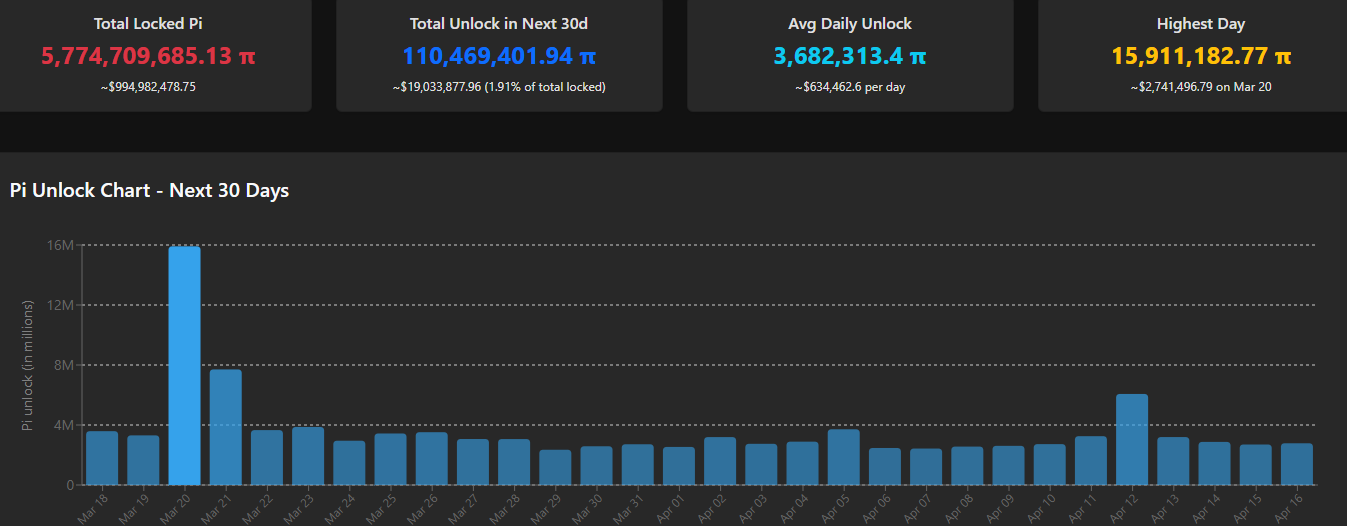Screen dimensions: 1347x526
Task: Click the Total Locked Pi red value
Action: pos(148,56)
